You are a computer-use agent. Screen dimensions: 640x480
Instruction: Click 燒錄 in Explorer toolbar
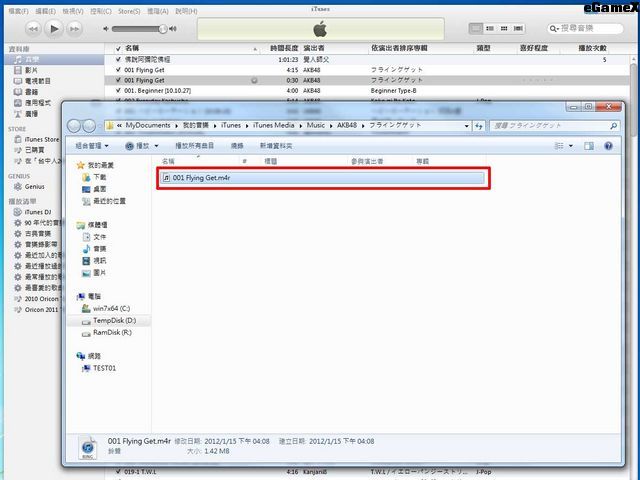point(237,146)
